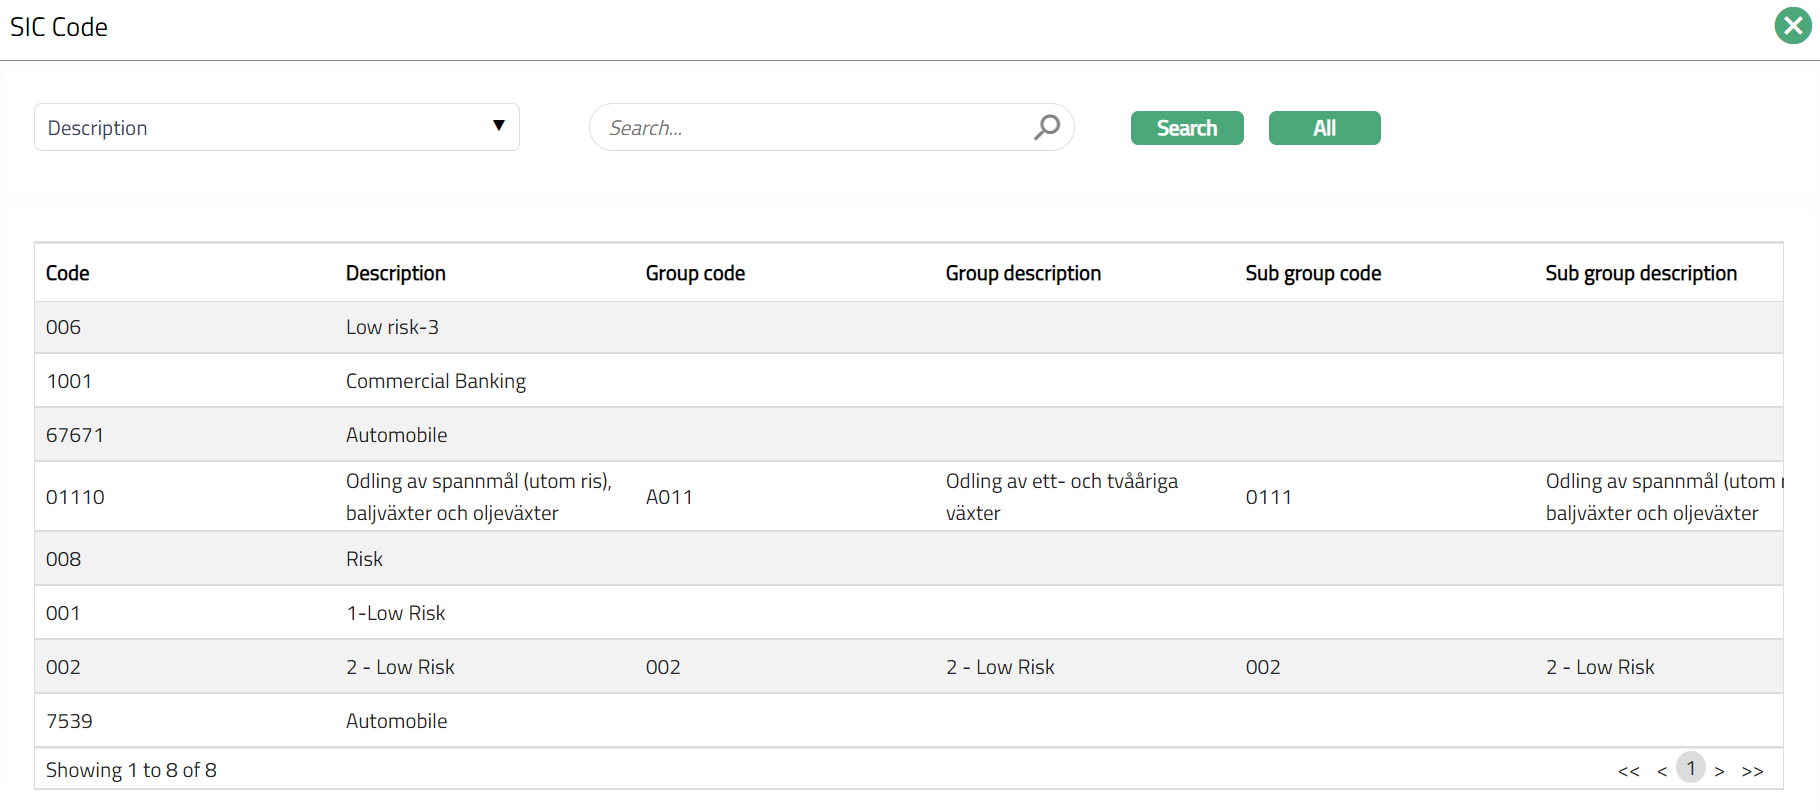Viewport: 1820px width, 811px height.
Task: Go to the previous page arrow
Action: (x=1661, y=771)
